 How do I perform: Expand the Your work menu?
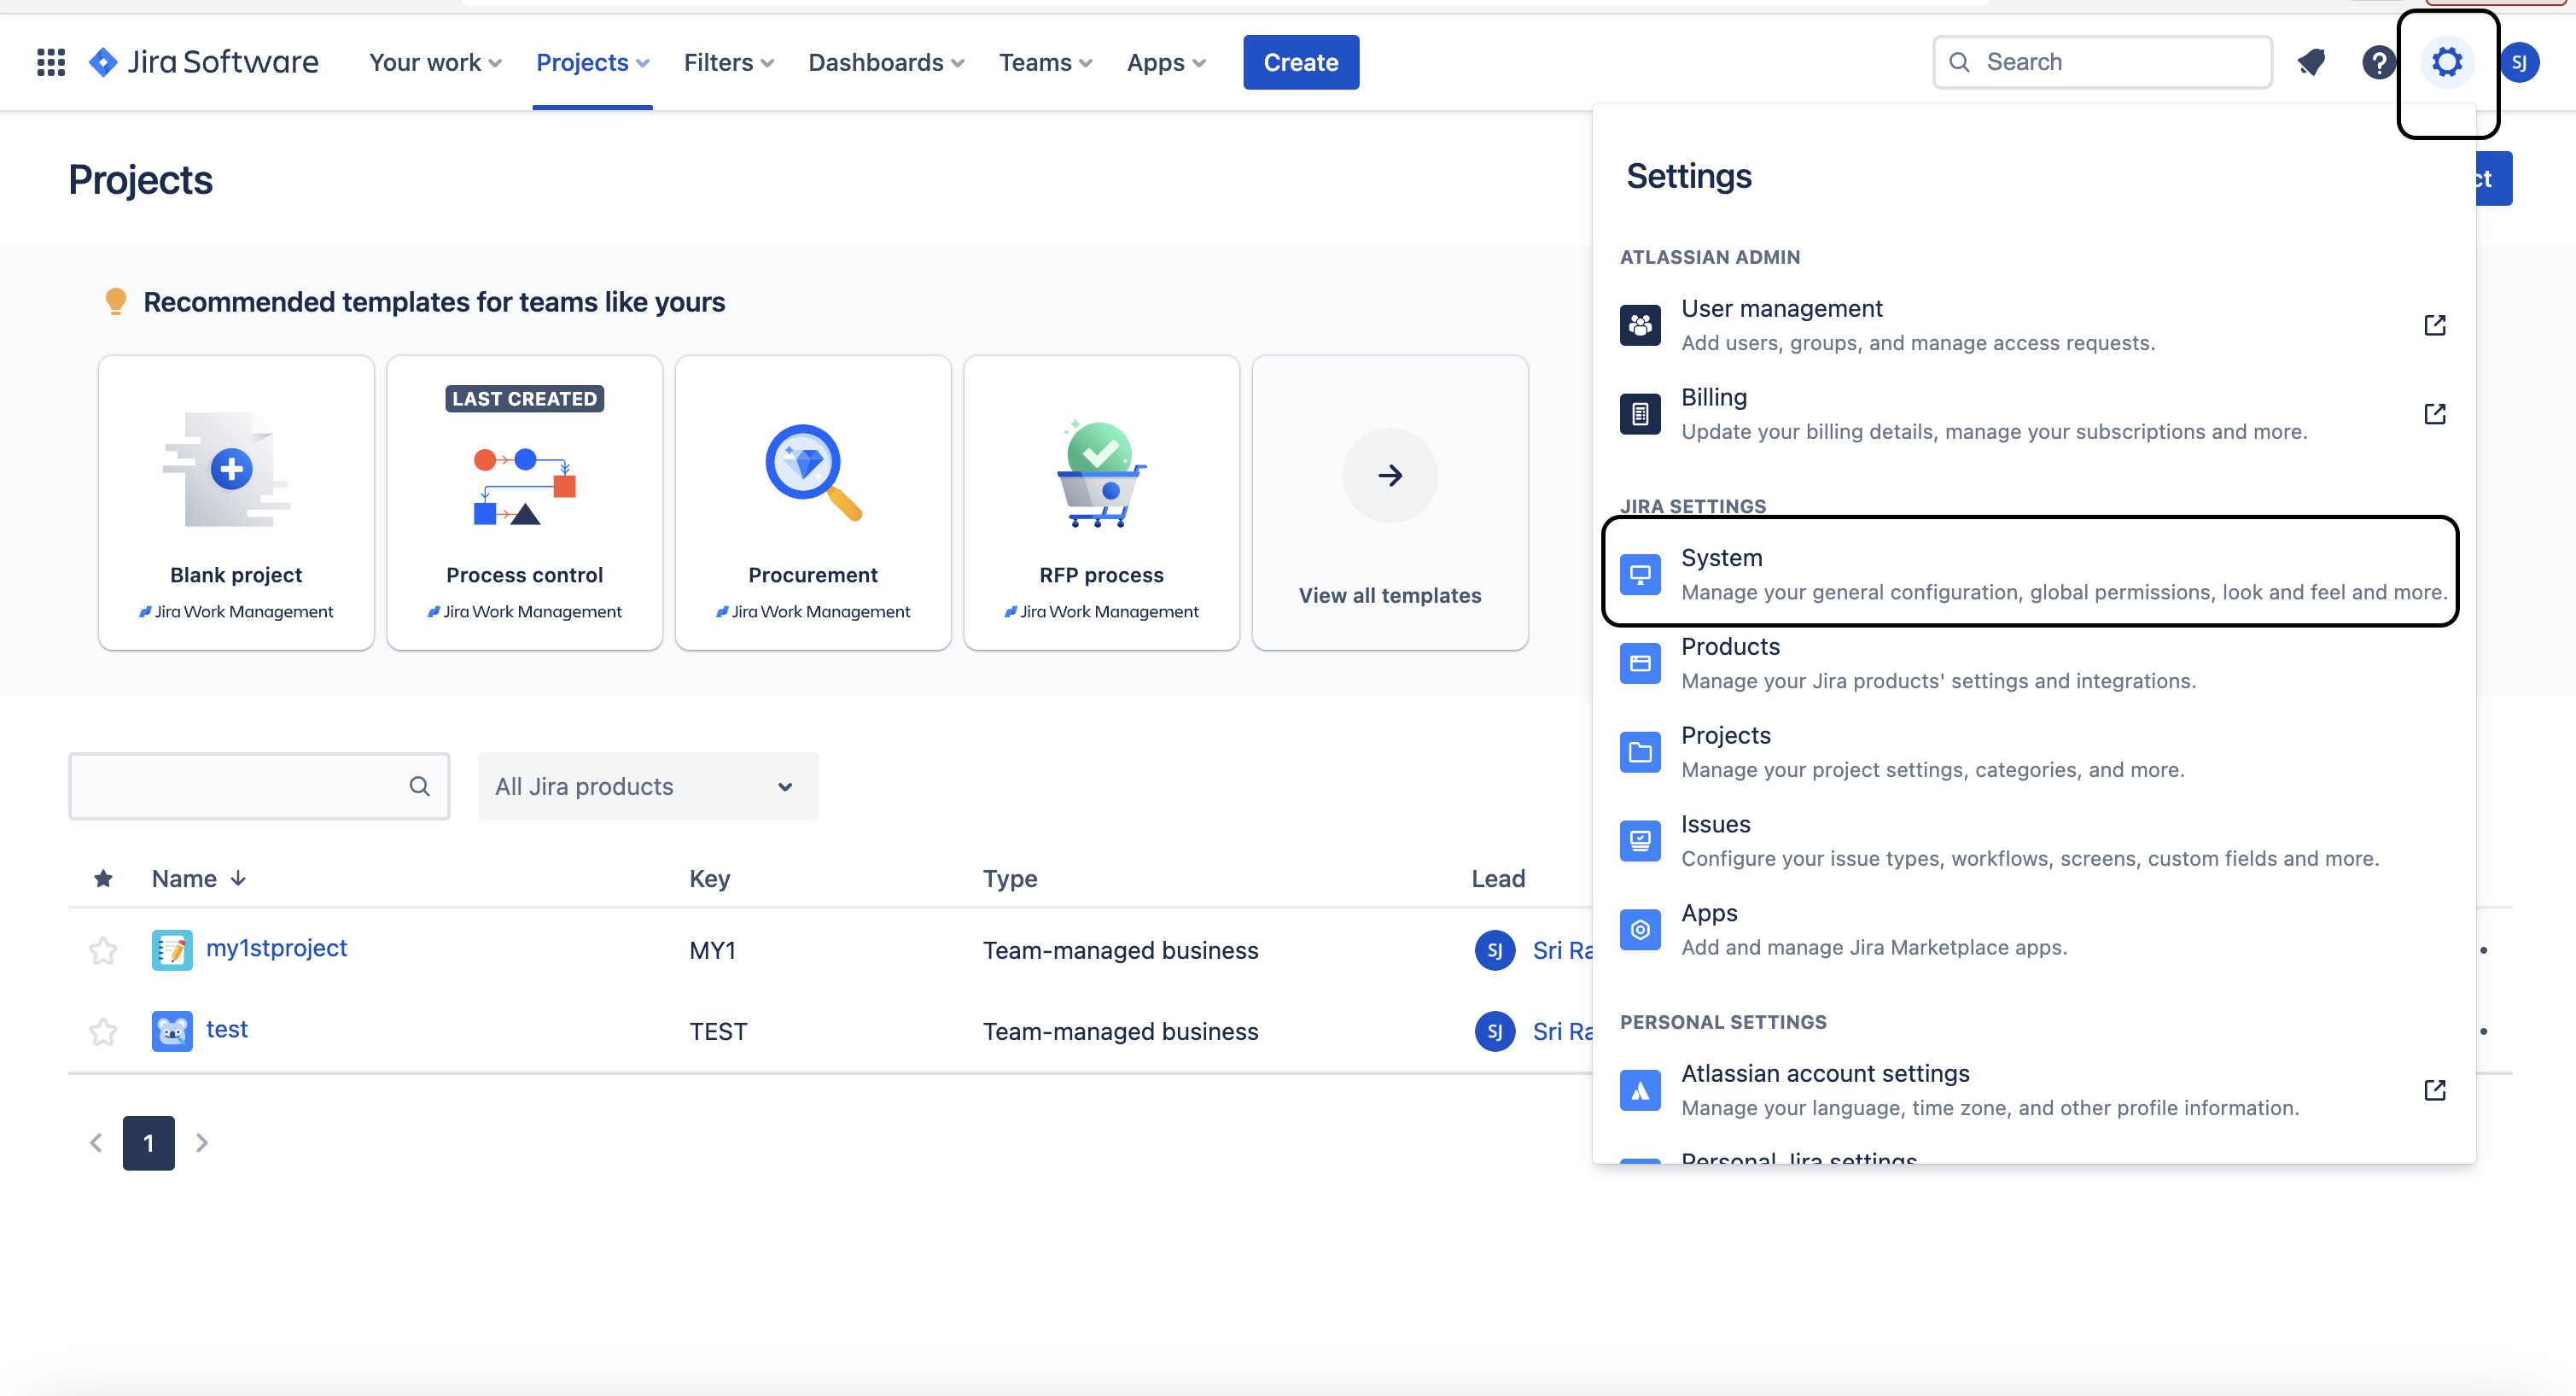435,62
